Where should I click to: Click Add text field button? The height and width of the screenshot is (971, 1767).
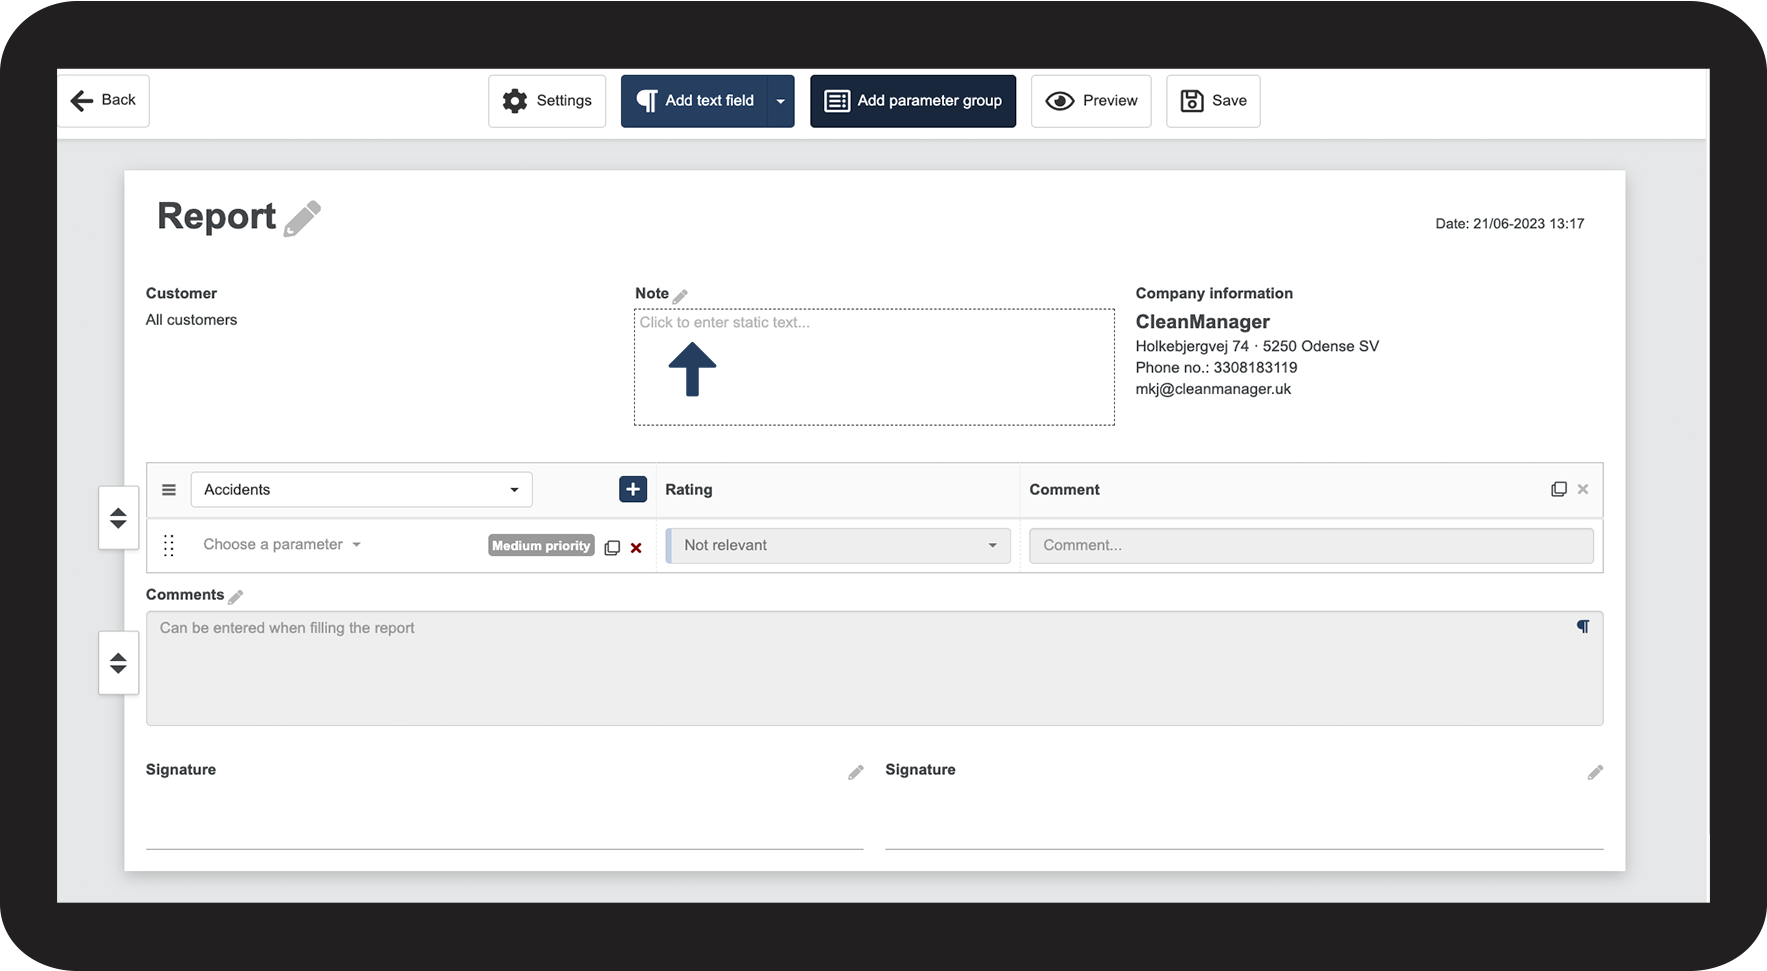[x=695, y=101]
